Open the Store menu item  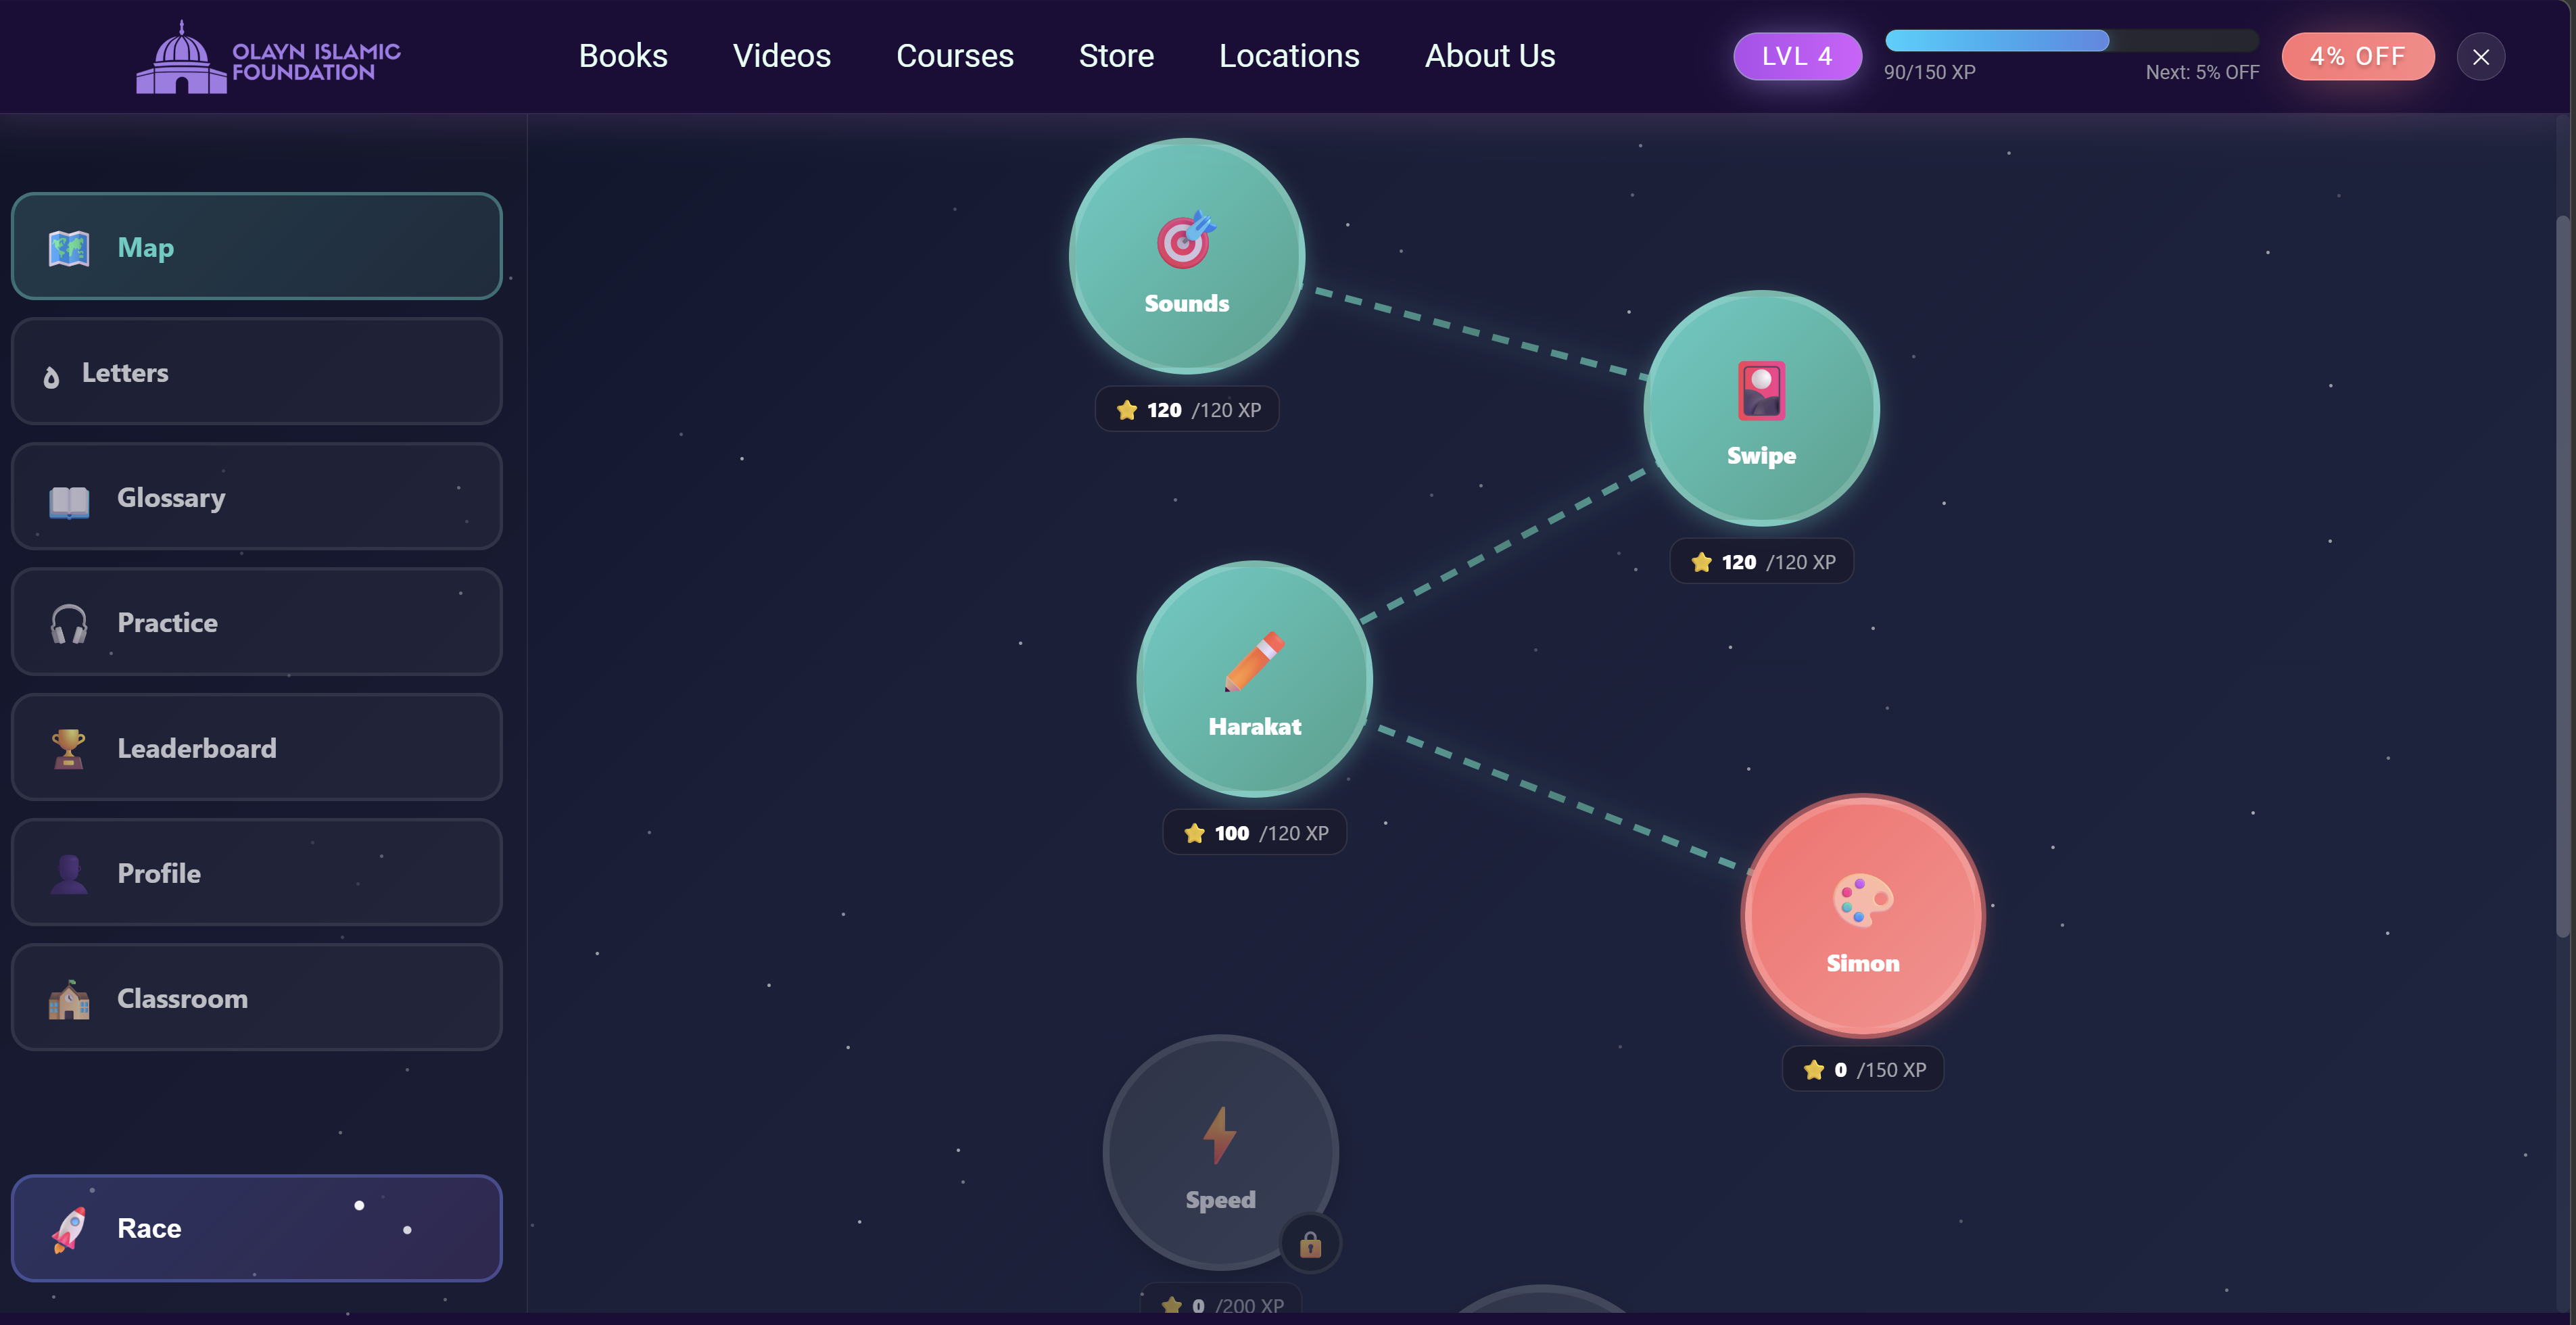[1116, 56]
